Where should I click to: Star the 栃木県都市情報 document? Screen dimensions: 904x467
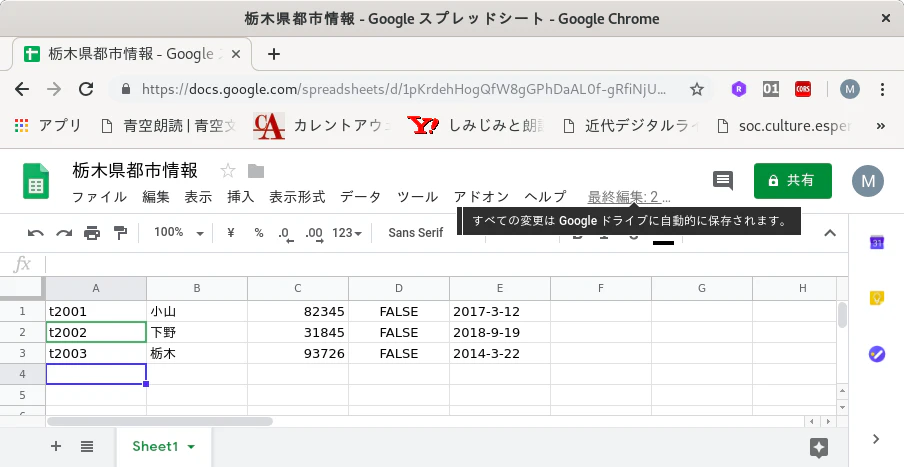[x=228, y=171]
